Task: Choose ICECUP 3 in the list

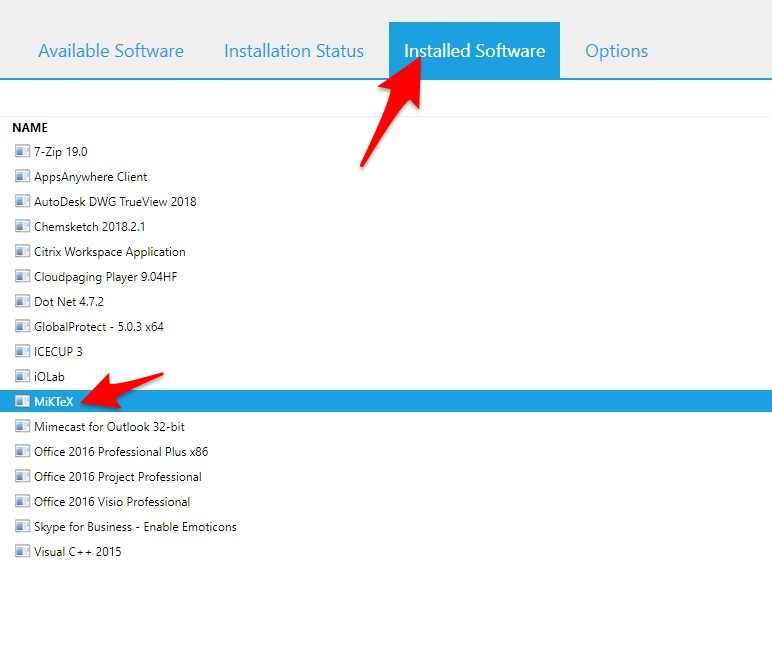Action: [58, 352]
